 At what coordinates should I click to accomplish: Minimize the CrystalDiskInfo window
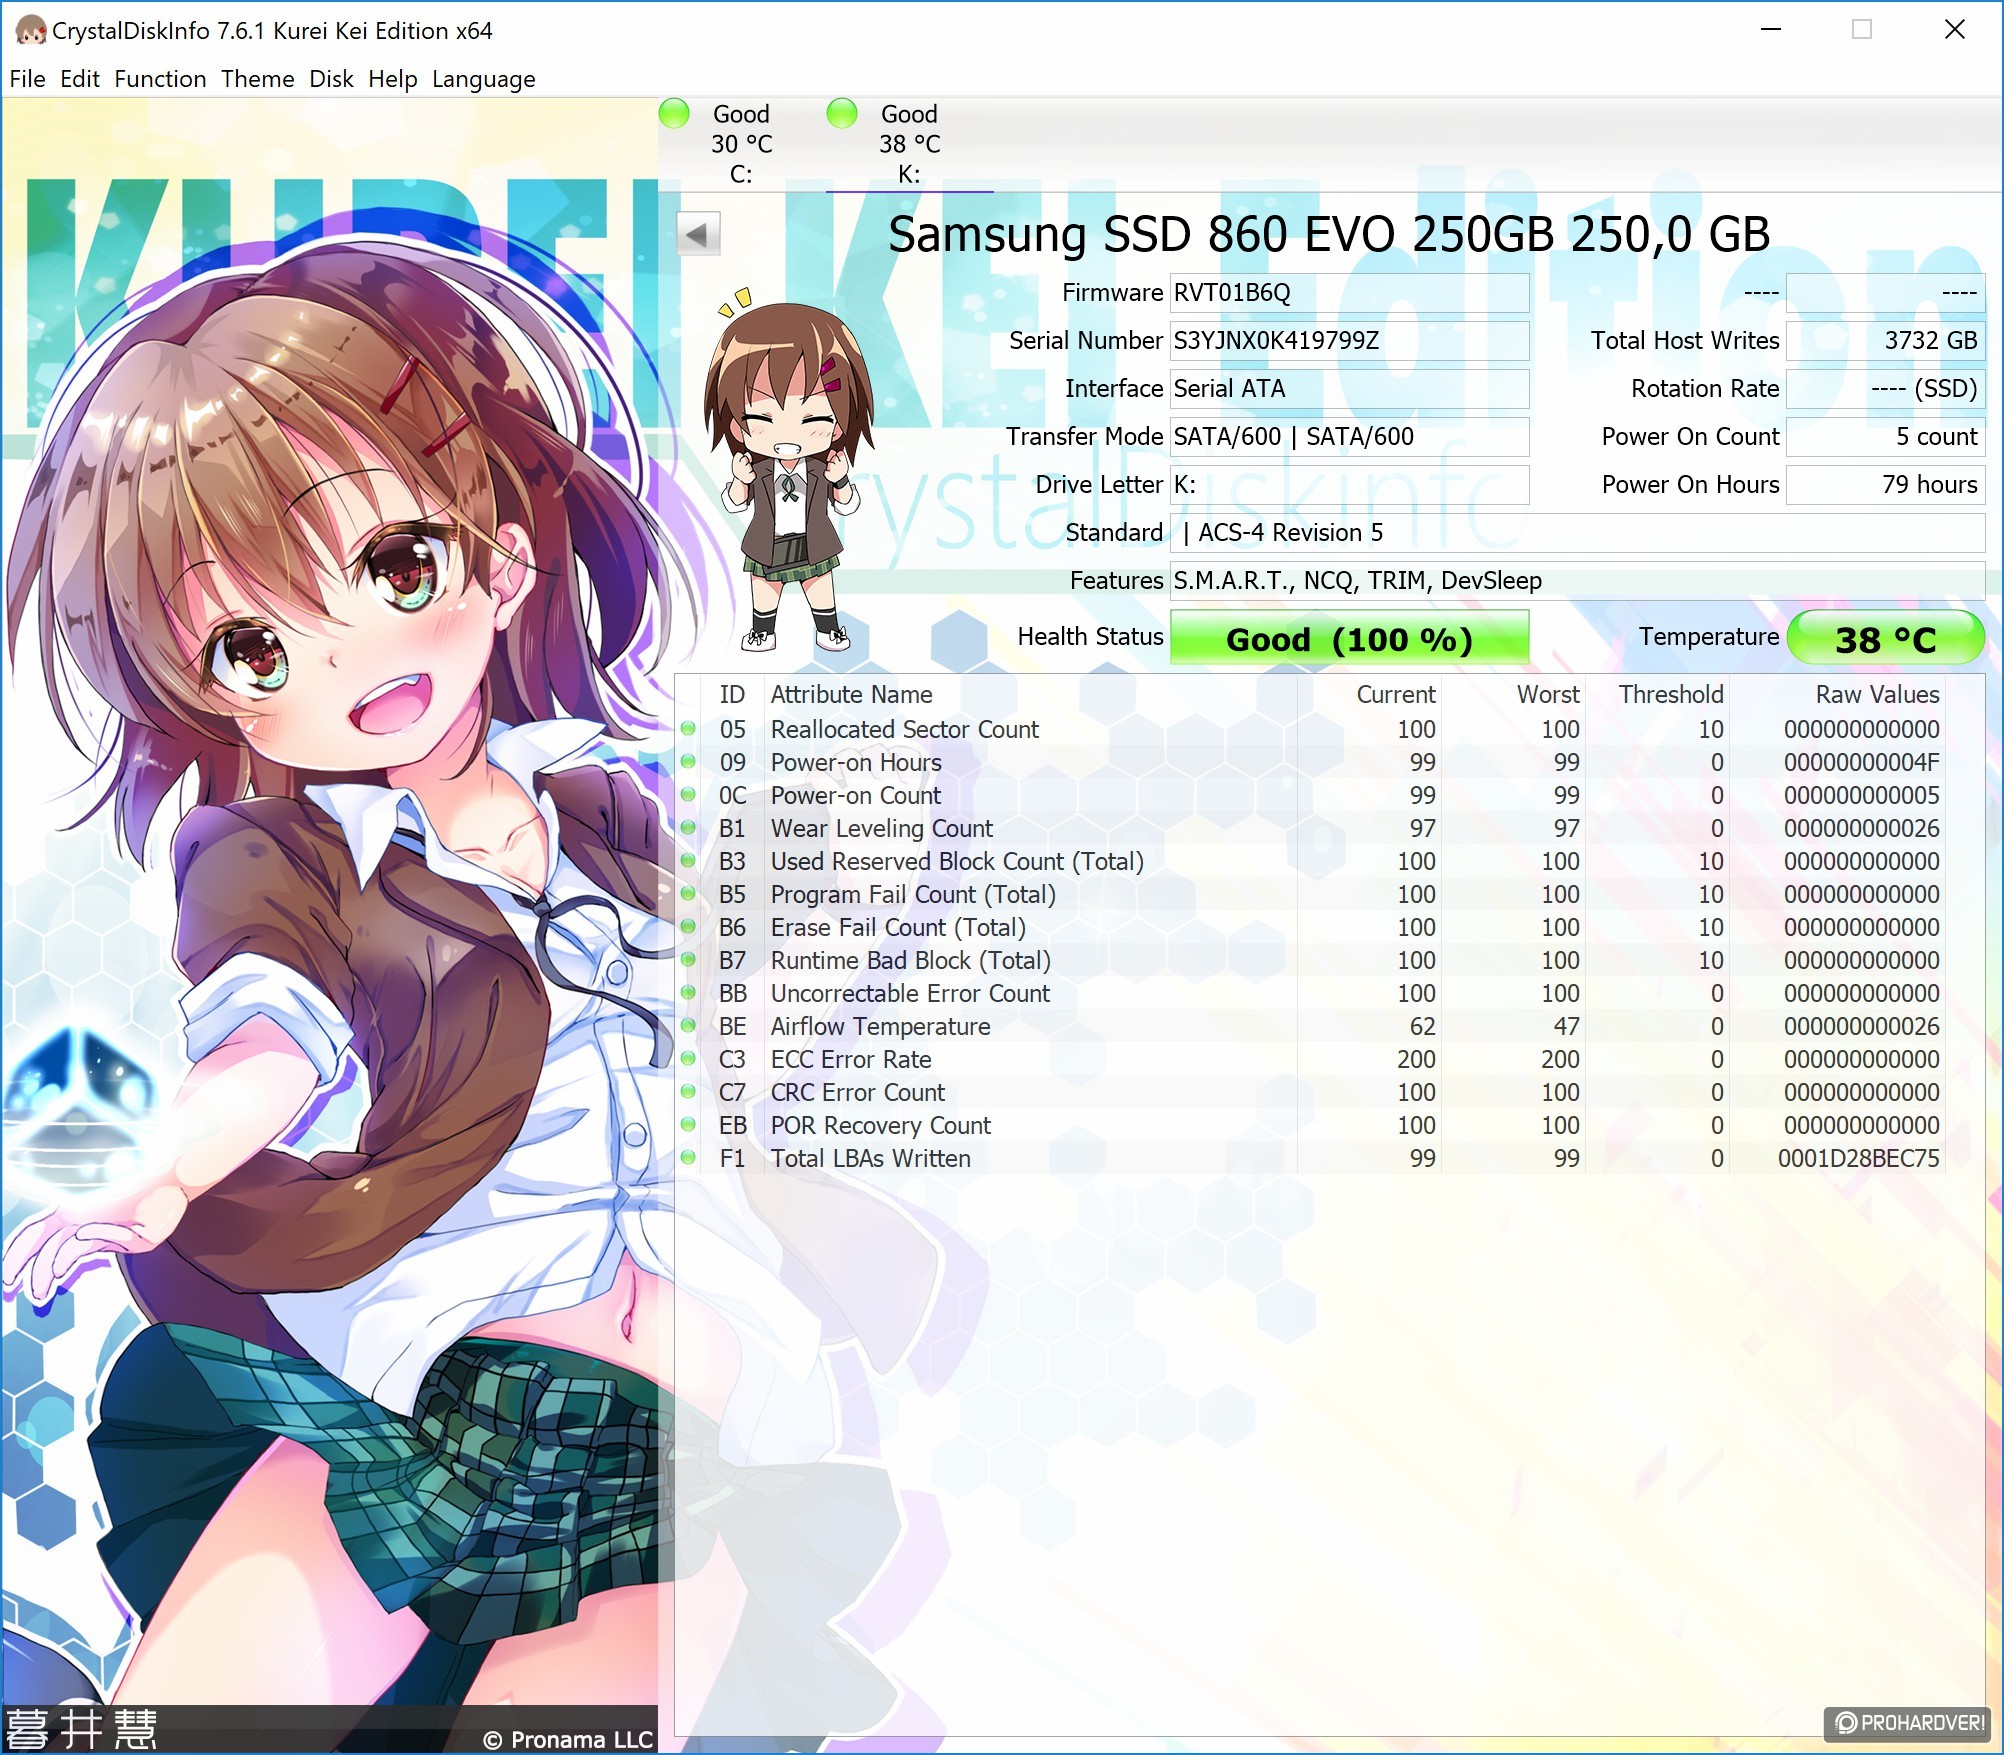pyautogui.click(x=1771, y=30)
